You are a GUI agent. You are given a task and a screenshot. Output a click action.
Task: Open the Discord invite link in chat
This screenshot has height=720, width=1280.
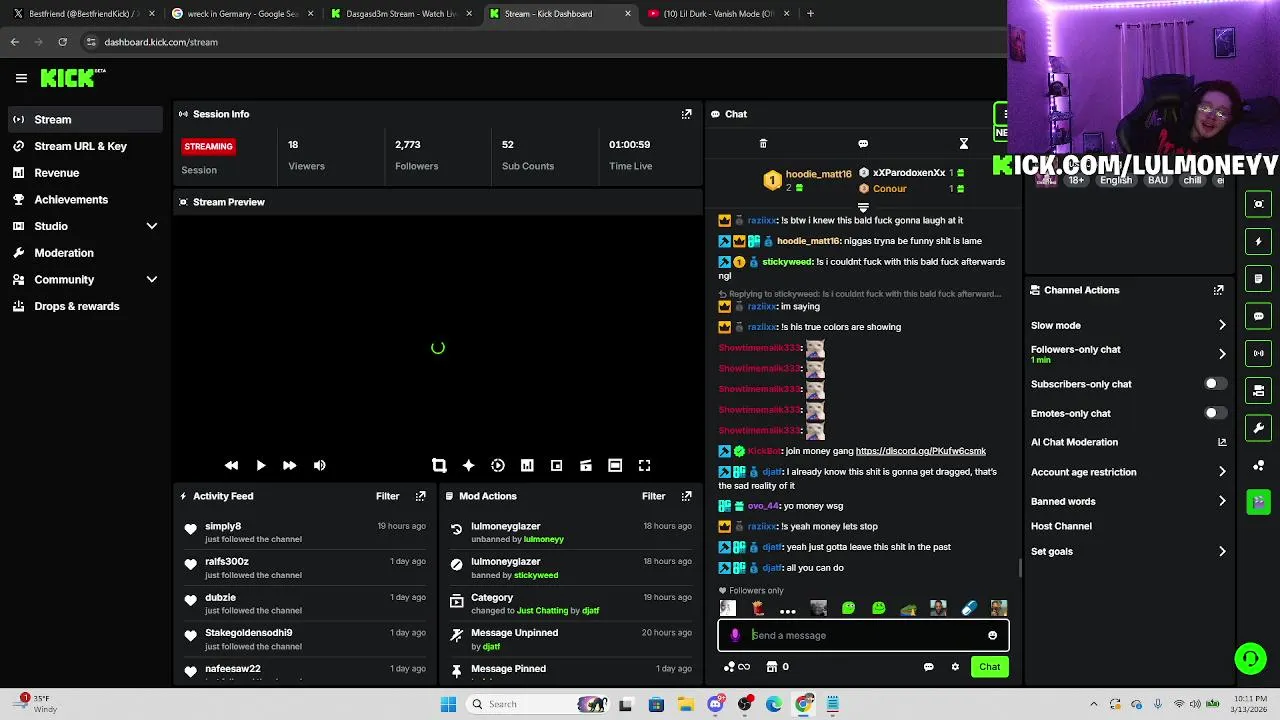(920, 451)
